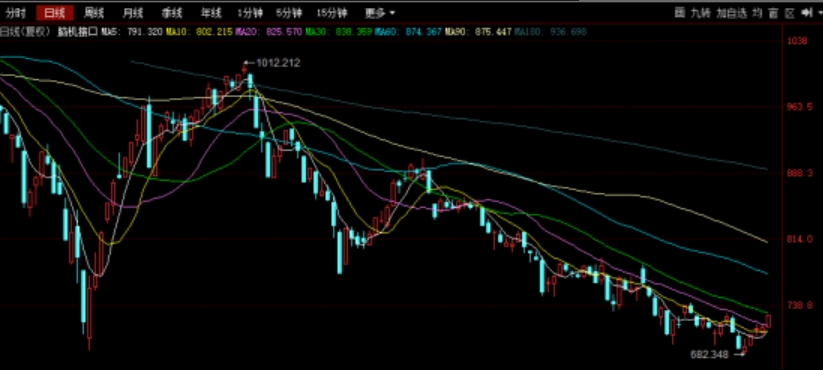Select the 周线 weekly chart tab
The height and width of the screenshot is (370, 823).
pos(94,13)
